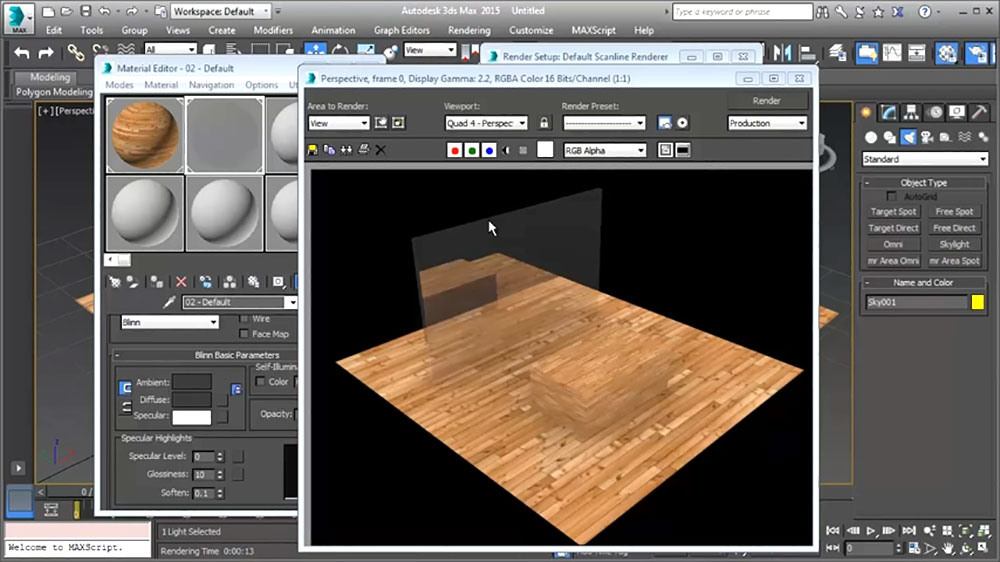Open Rendering menu
The width and height of the screenshot is (1000, 562).
[469, 30]
